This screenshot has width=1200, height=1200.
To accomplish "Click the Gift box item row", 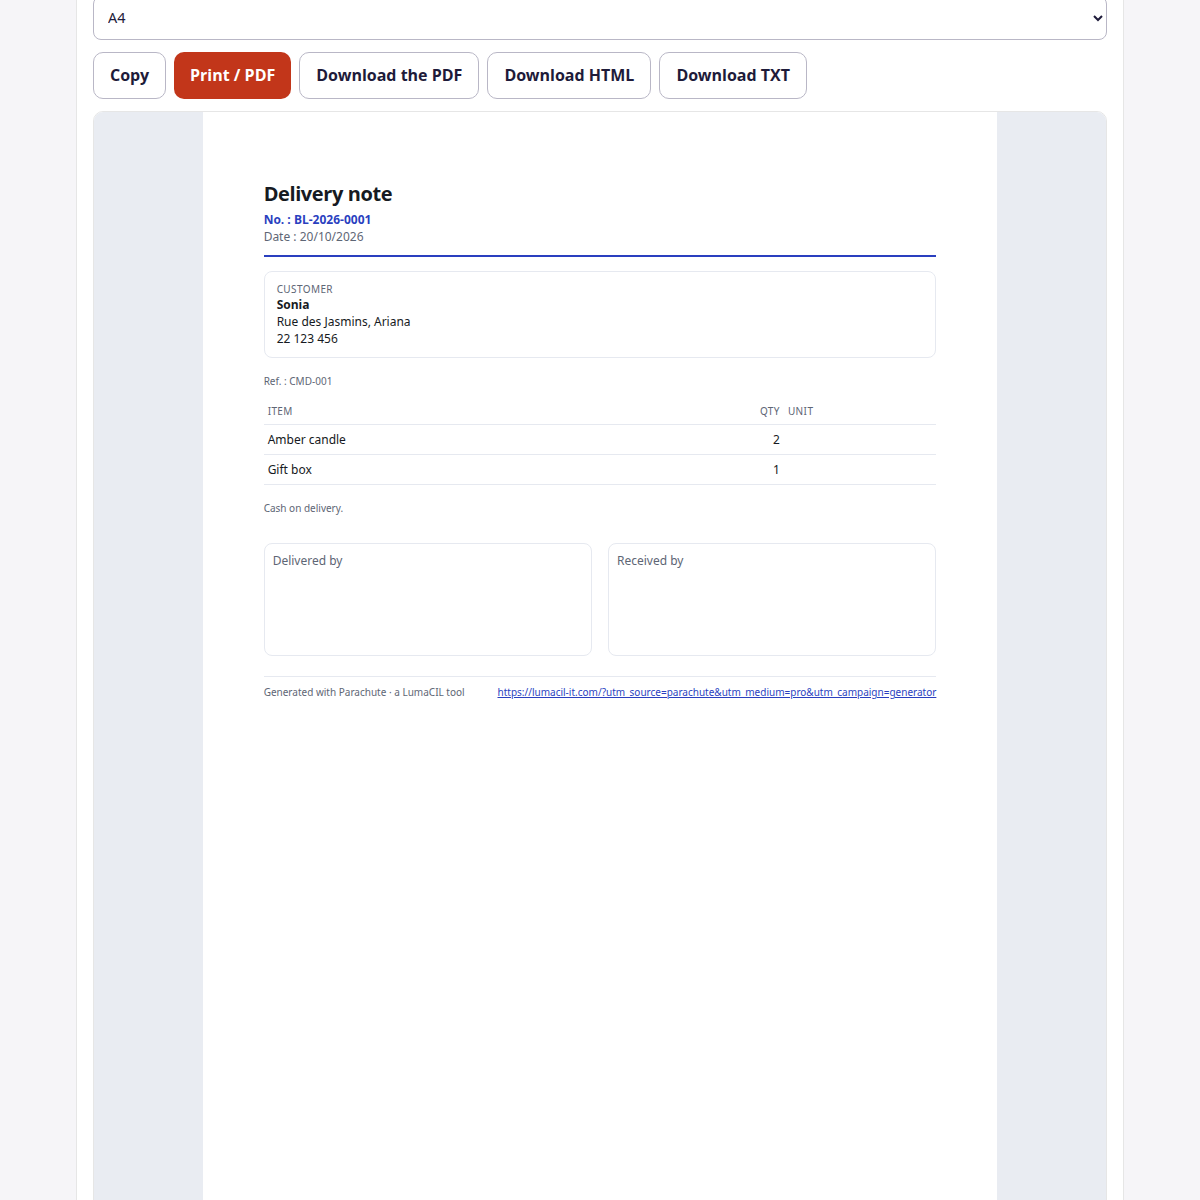I will click(x=600, y=470).
